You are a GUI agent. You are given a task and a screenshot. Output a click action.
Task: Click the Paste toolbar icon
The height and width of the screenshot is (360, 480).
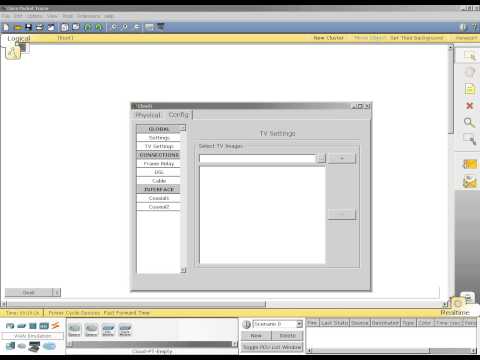(x=76, y=27)
